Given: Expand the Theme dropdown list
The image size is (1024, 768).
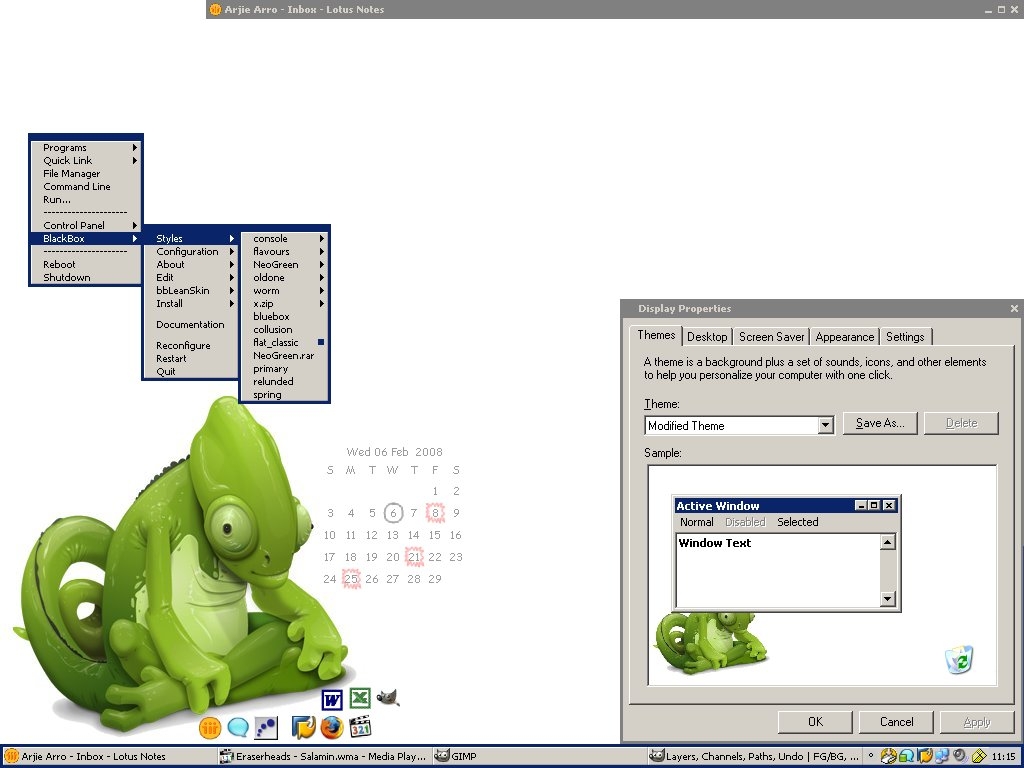Looking at the screenshot, I should coord(825,425).
